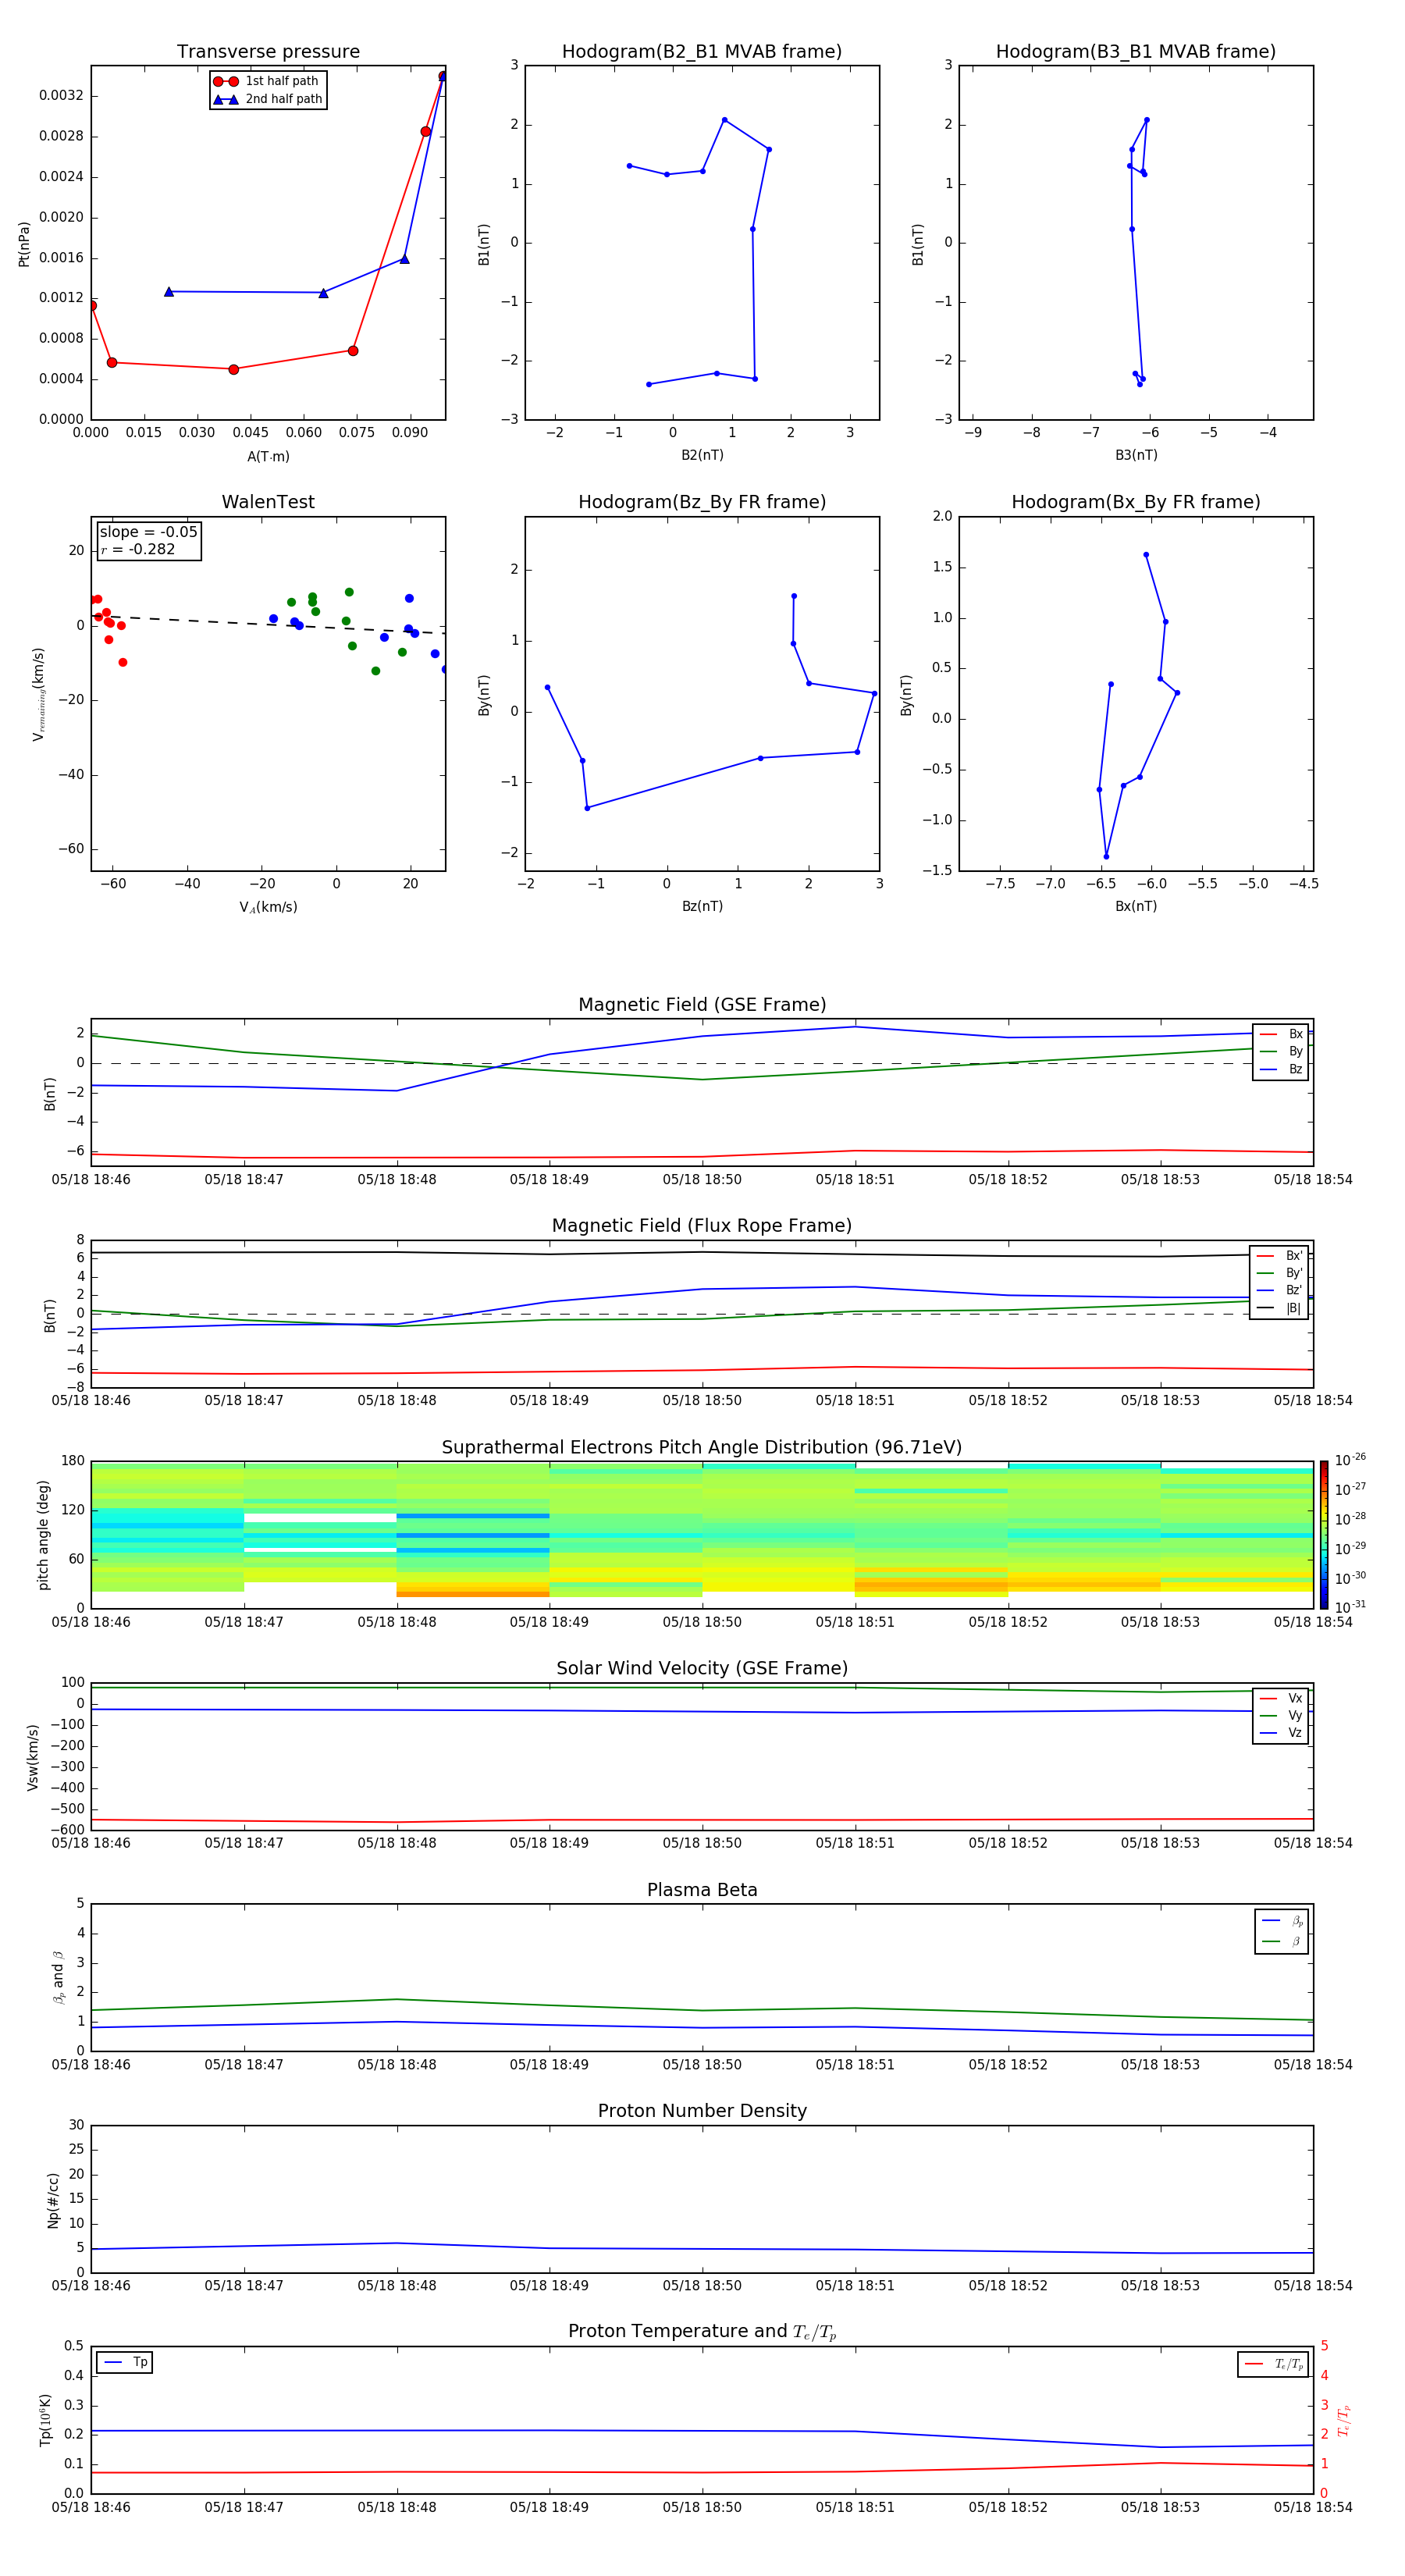Viewport: 1405px width, 2576px height.
Task: Click the red circle '1st half path' legend marker
Action: tap(226, 81)
